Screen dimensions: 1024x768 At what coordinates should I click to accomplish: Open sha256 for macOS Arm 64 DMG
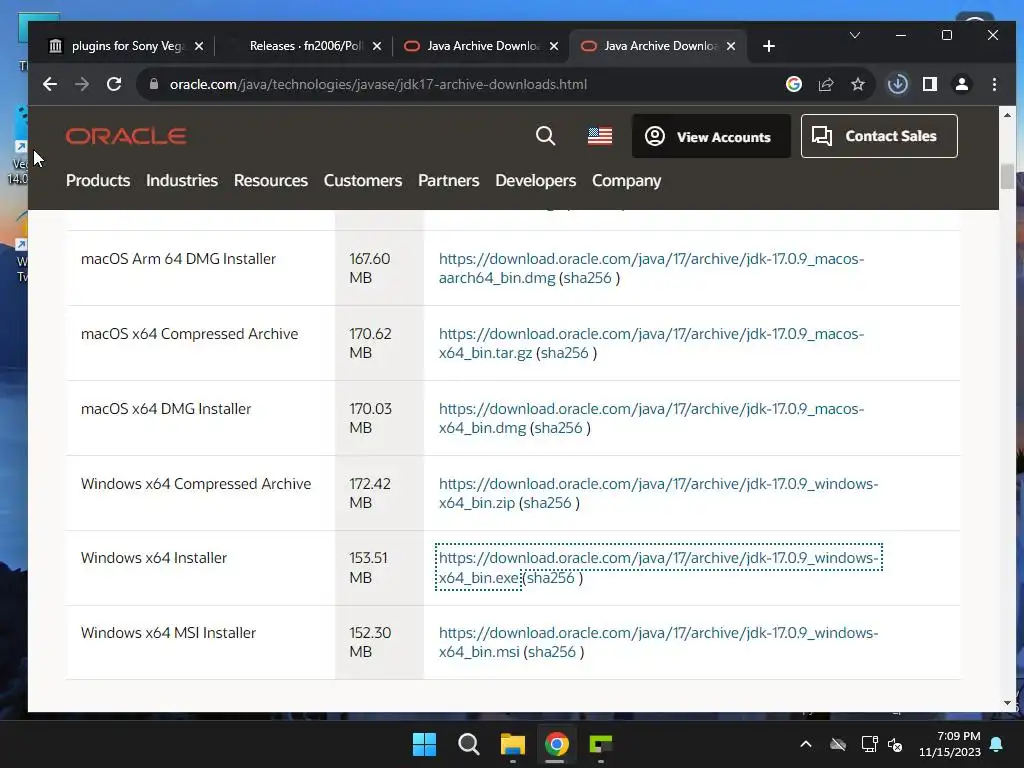pos(586,278)
